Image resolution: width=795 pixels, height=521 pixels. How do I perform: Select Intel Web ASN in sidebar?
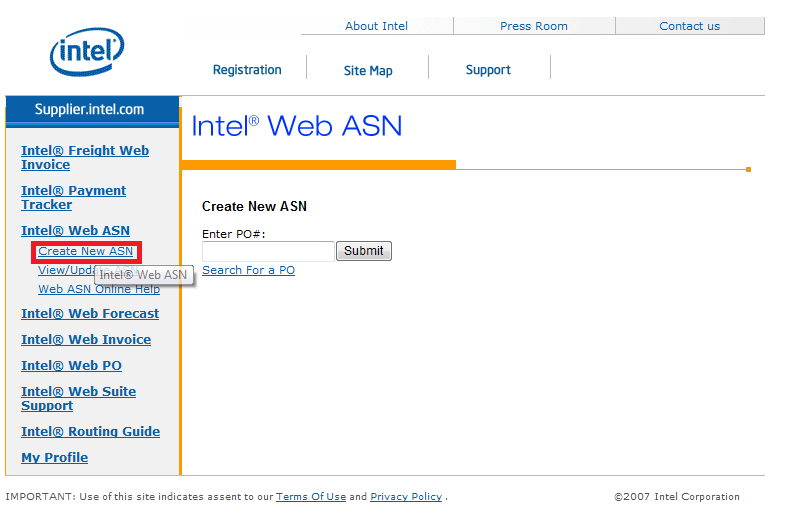75,231
